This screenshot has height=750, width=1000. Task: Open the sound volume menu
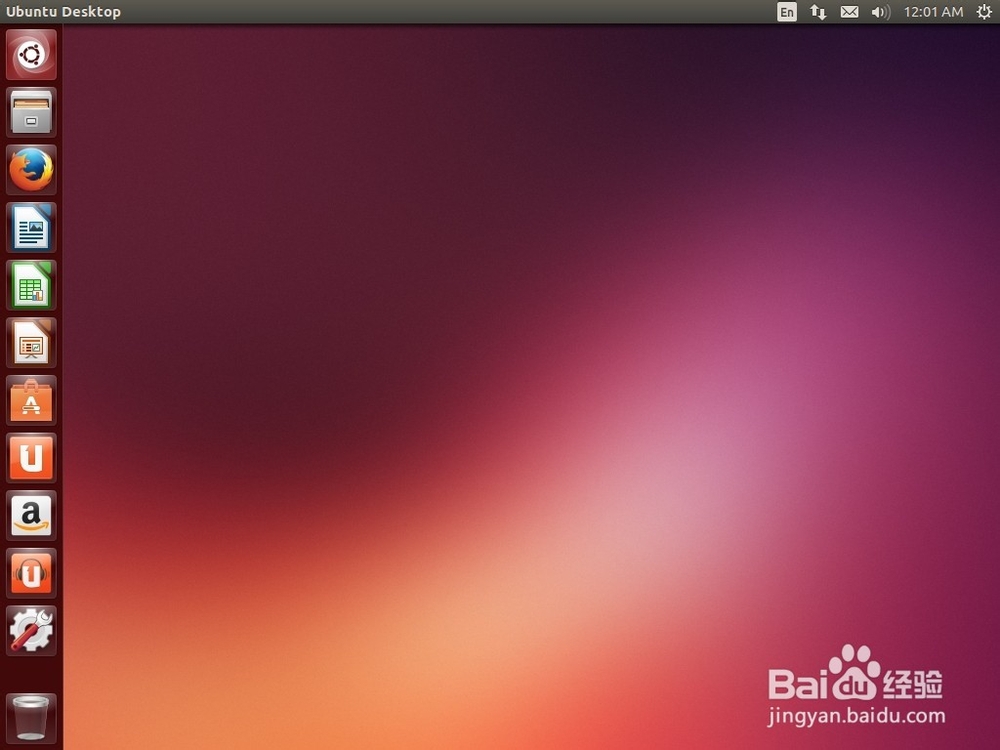pyautogui.click(x=880, y=12)
